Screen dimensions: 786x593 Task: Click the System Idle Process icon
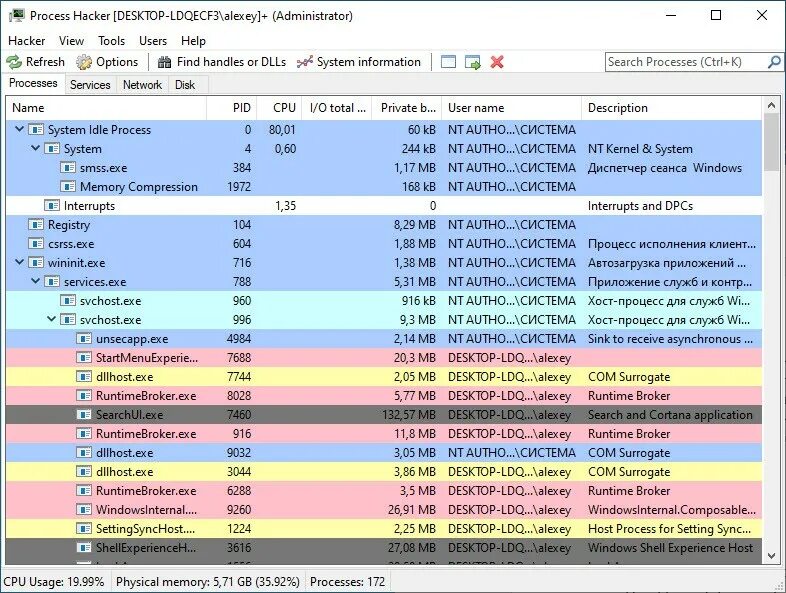pyautogui.click(x=36, y=130)
